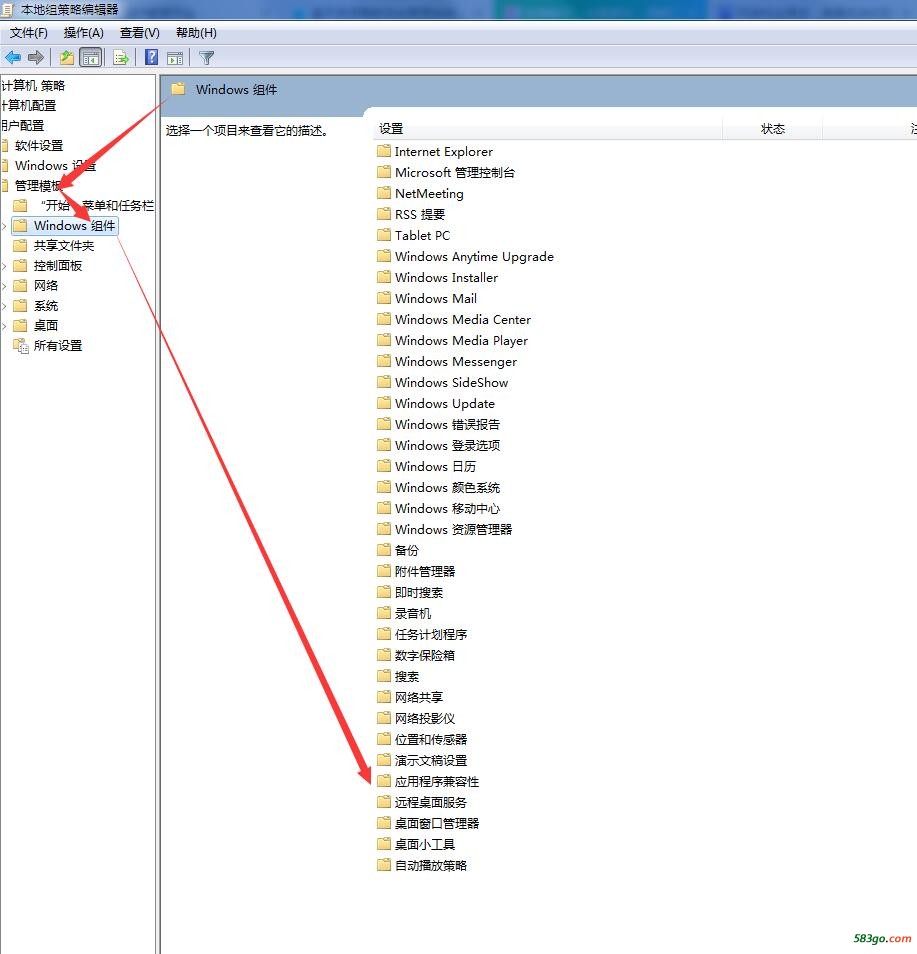Select 所有设置 in the tree

pos(58,346)
